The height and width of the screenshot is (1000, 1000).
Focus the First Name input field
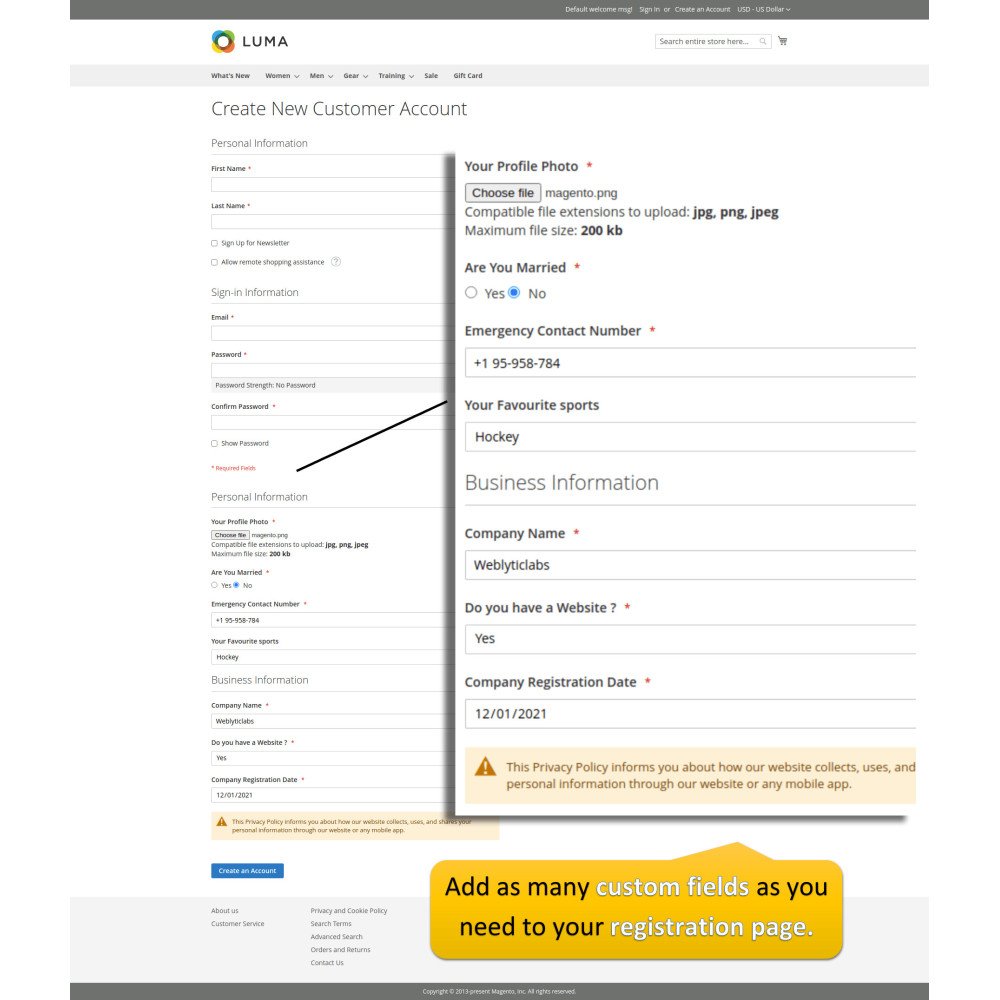coord(332,185)
